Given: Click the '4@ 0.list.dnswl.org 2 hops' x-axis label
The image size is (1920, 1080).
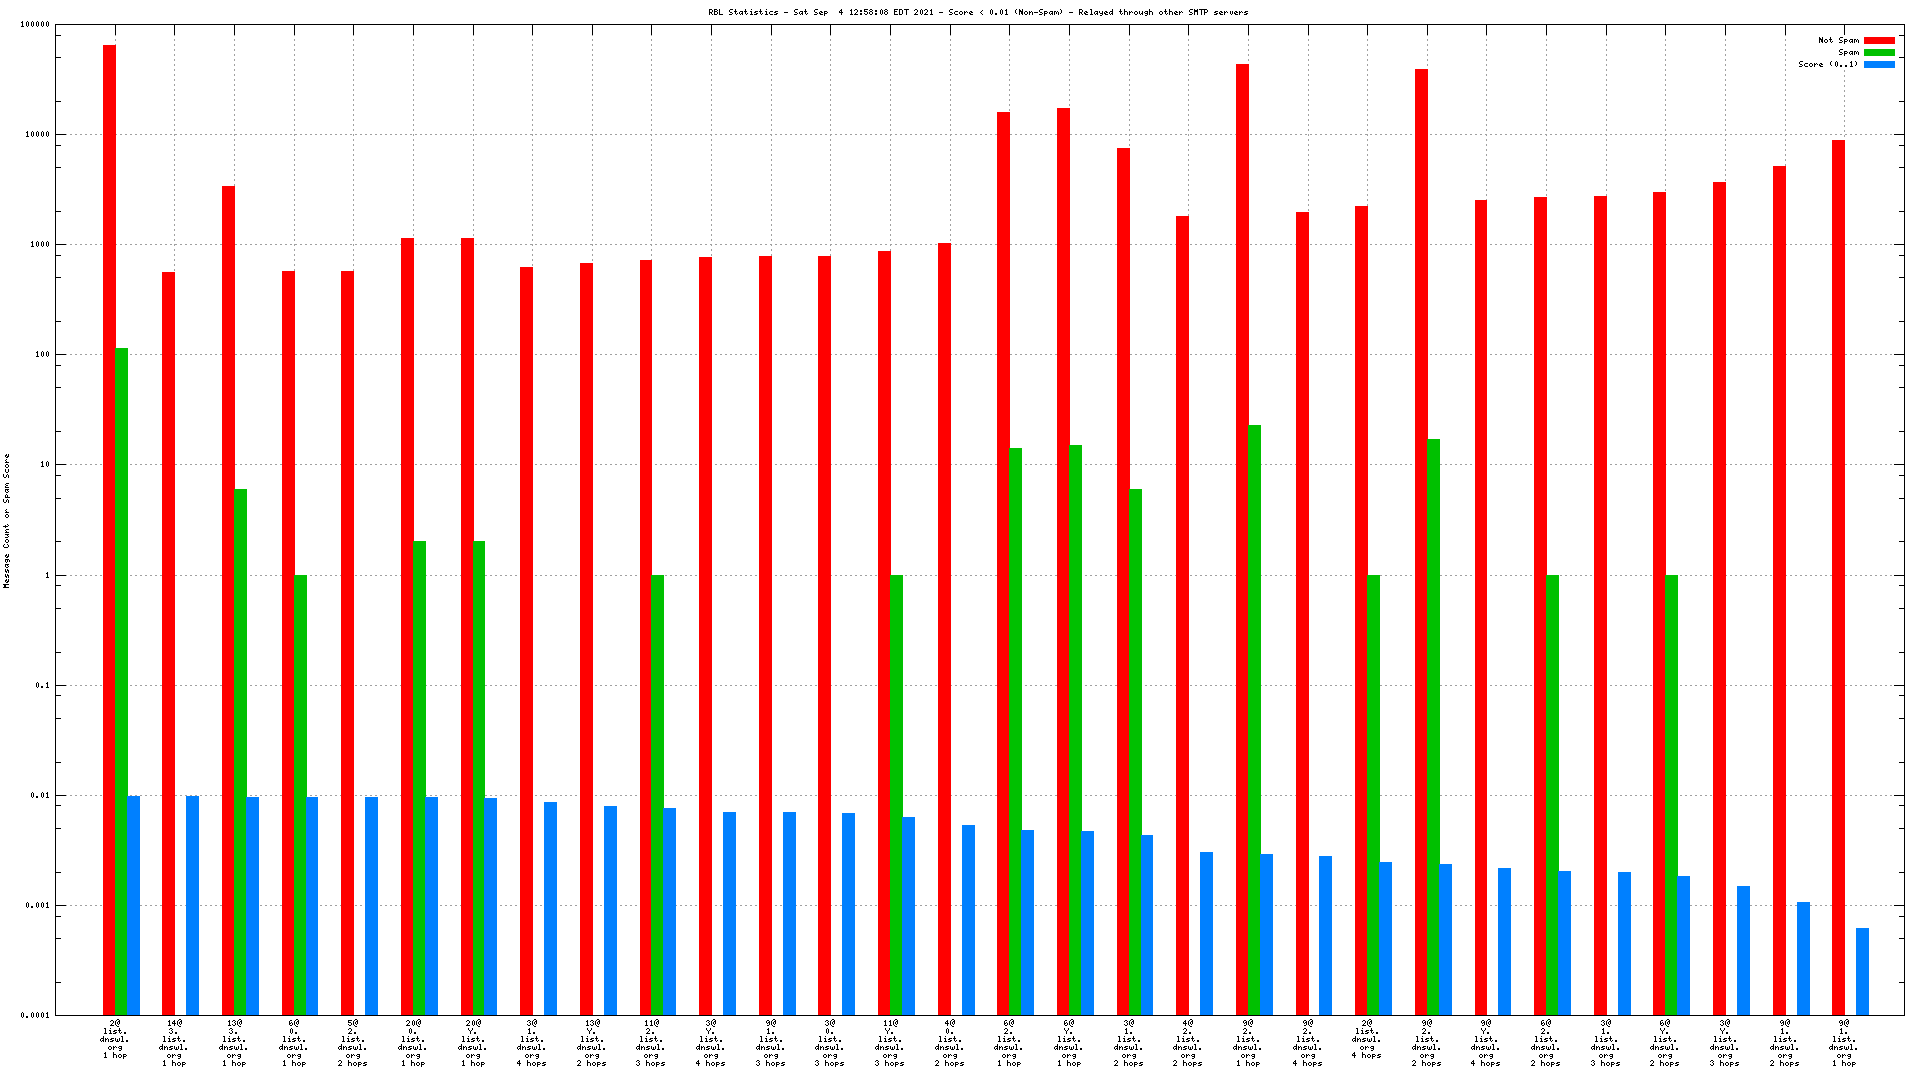Looking at the screenshot, I should [949, 1043].
